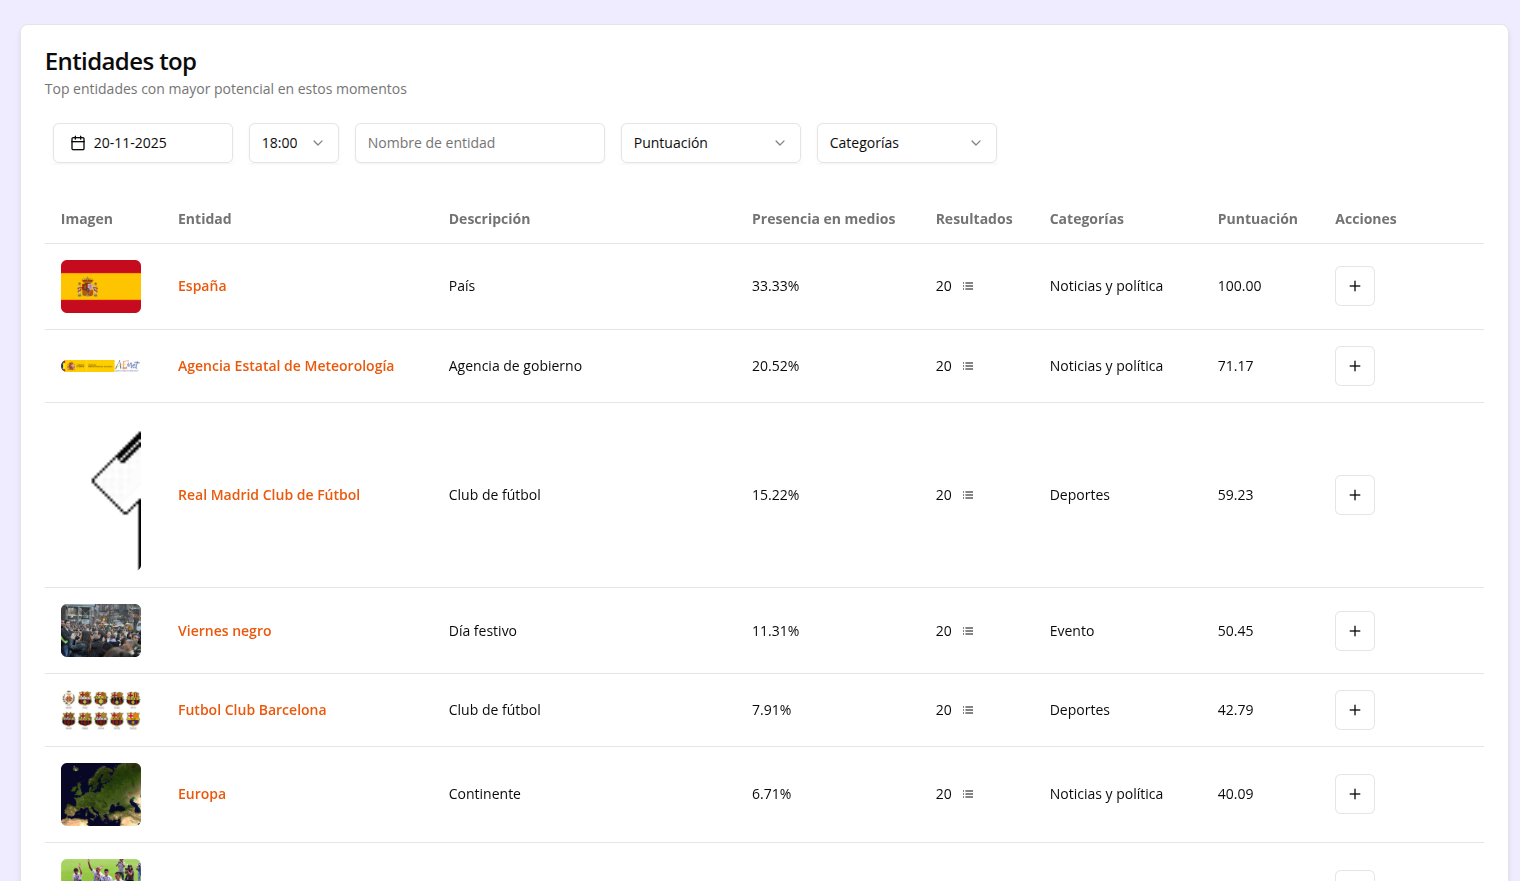This screenshot has width=1520, height=881.
Task: Click the Puntuación column header
Action: pos(1257,219)
